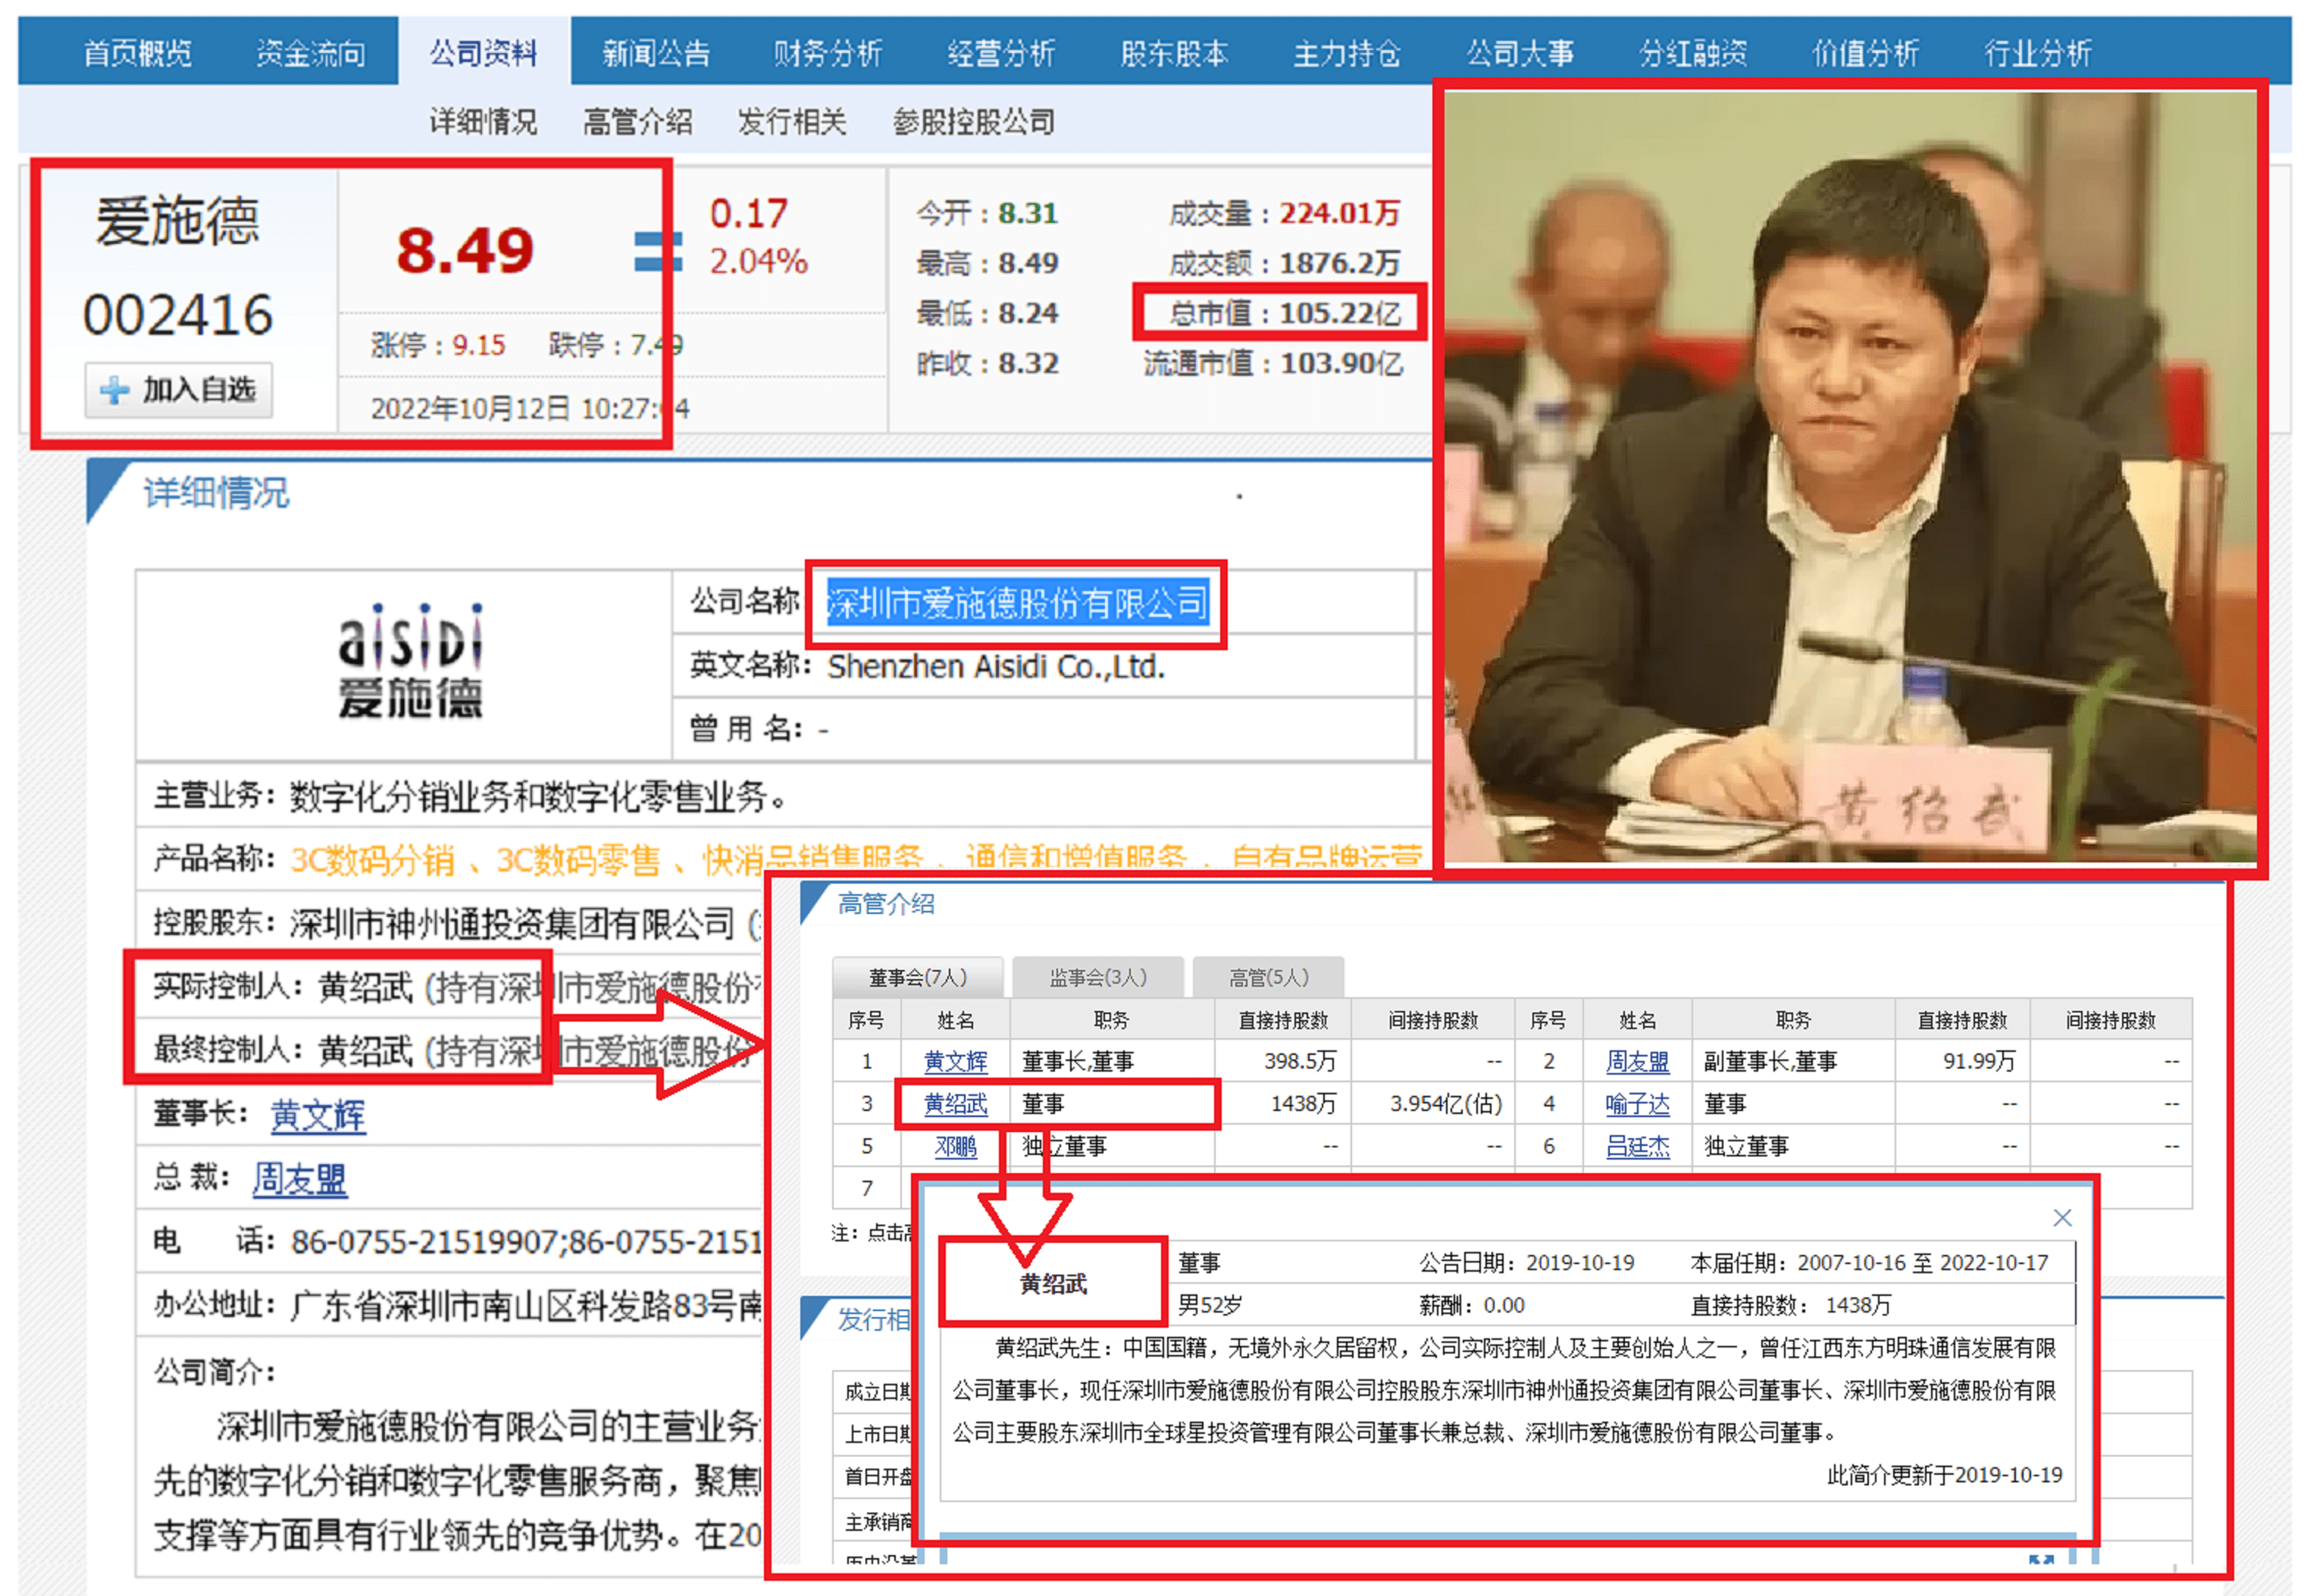Viewport: 2310px width, 1596px height.
Task: Open 价值分析 tab
Action: (1865, 52)
